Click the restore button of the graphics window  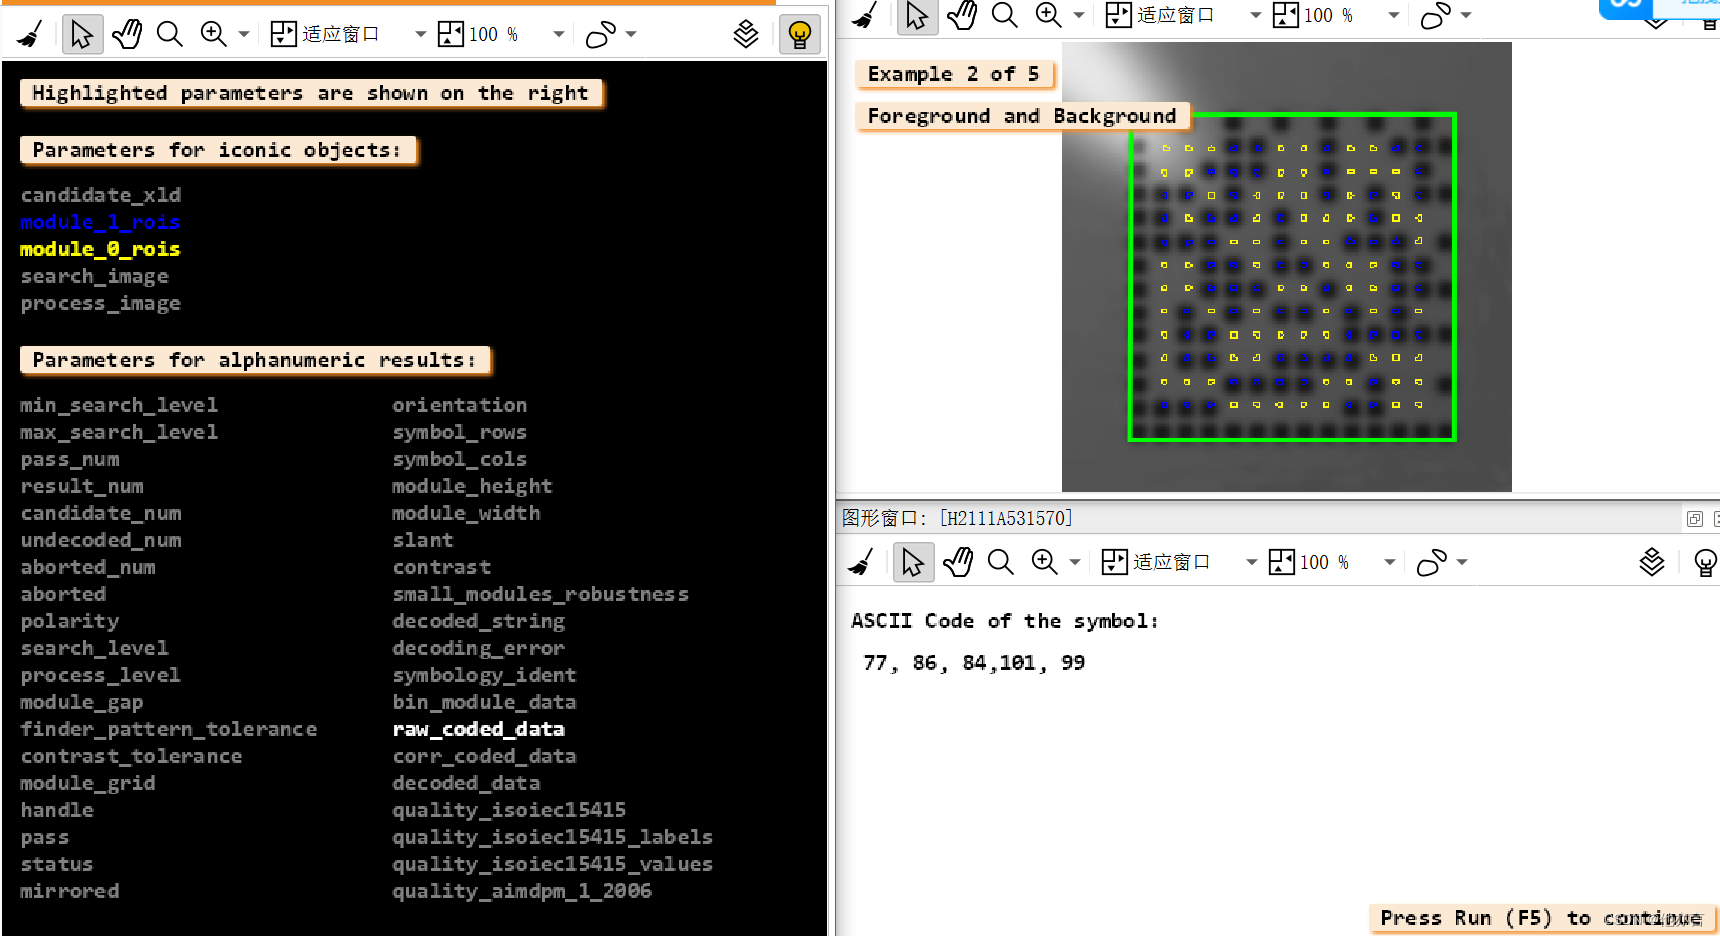[x=1694, y=518]
